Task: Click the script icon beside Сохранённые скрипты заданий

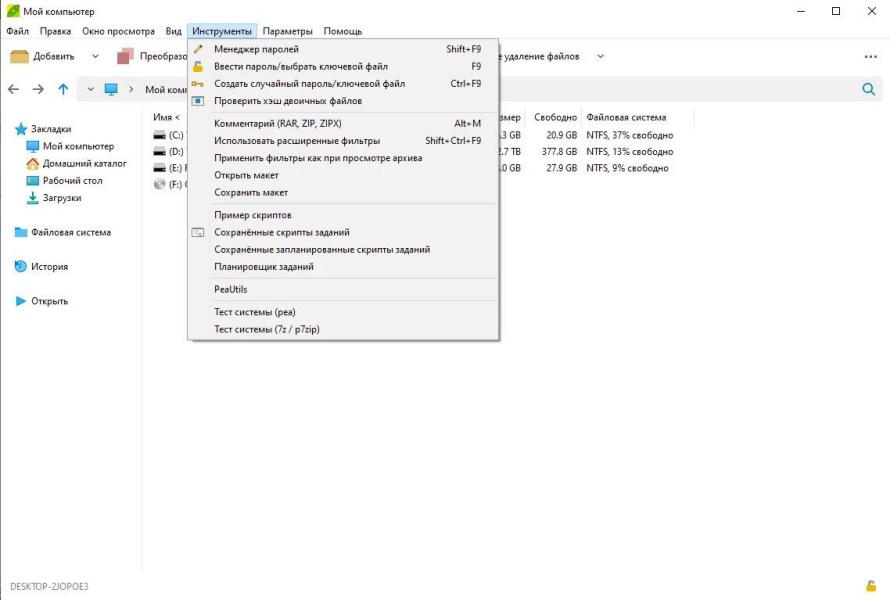Action: tap(198, 232)
